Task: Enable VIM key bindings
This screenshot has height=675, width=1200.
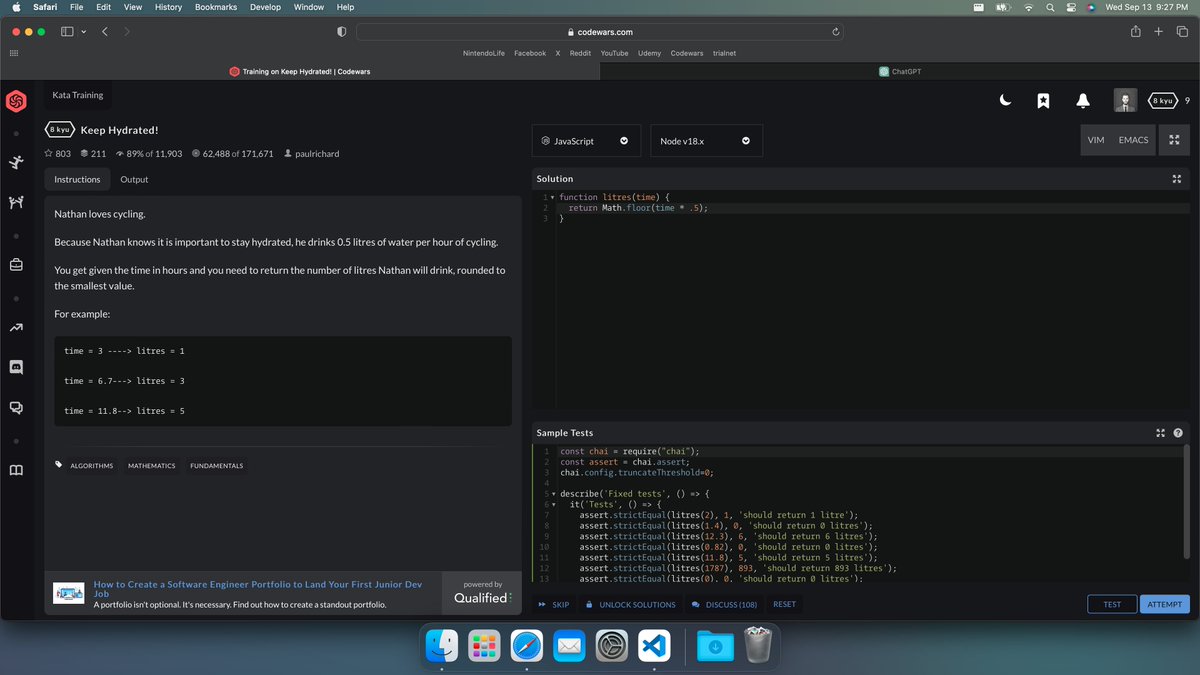Action: point(1096,140)
